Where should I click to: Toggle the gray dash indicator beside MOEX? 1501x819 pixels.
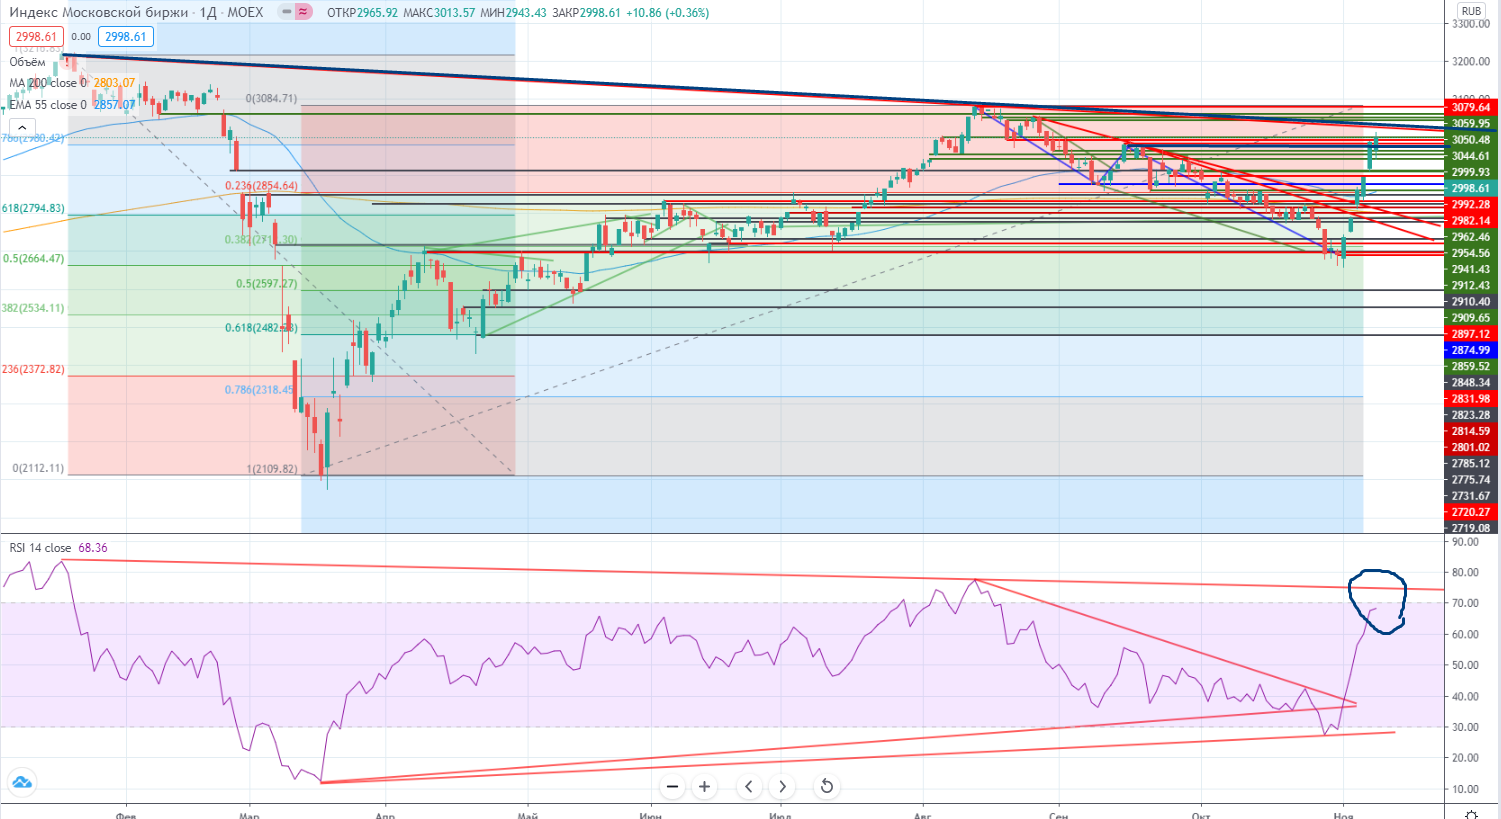point(286,12)
